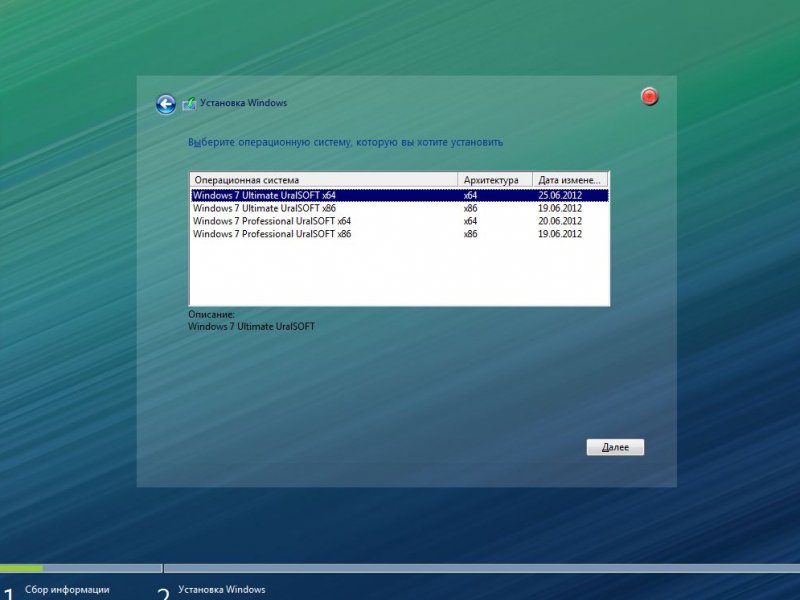Click the Установка Windows window title
Screen dimensions: 800x600
coord(243,103)
